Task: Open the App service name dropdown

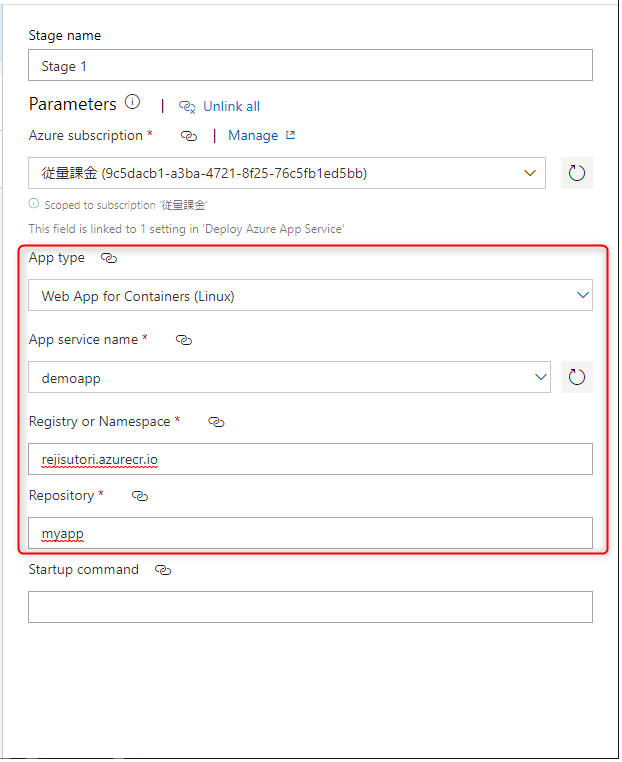Action: (x=289, y=377)
